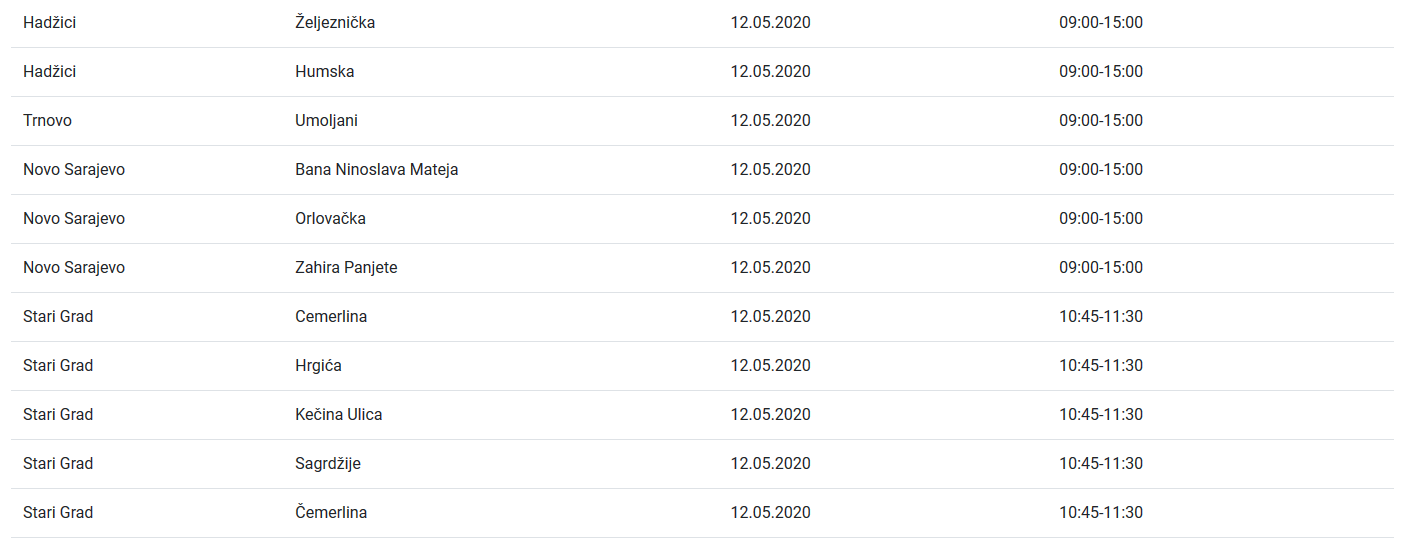Click Stari Grad beside Kečina Ulica
The width and height of the screenshot is (1414, 539).
58,414
